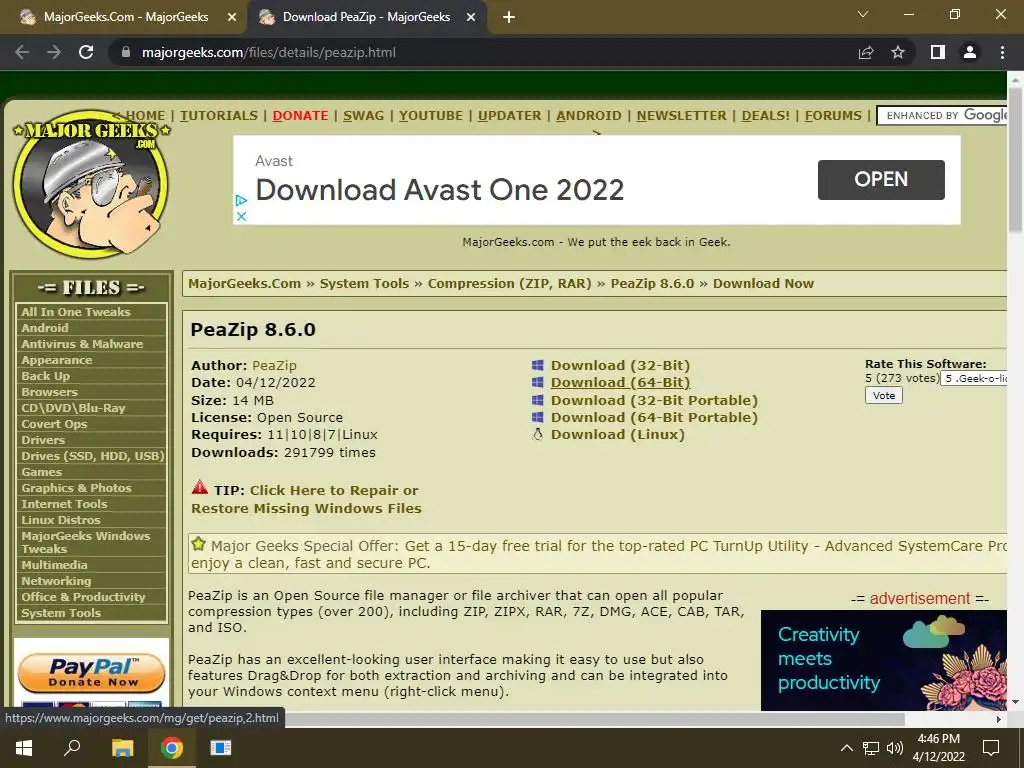Screen dimensions: 1024x768
Task: Open the DONATE nav link
Action: point(300,116)
